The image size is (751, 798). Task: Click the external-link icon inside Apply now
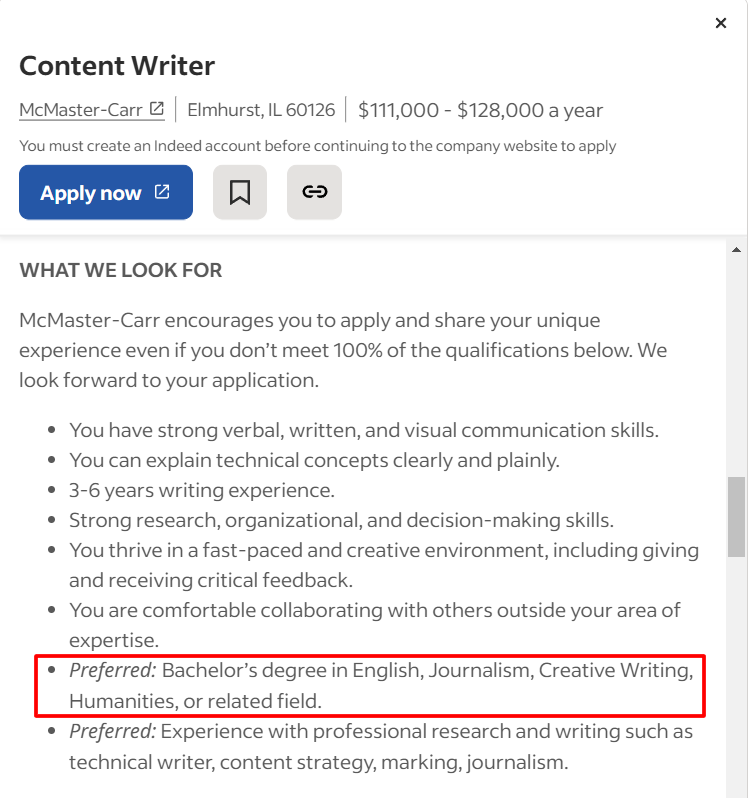tap(162, 192)
